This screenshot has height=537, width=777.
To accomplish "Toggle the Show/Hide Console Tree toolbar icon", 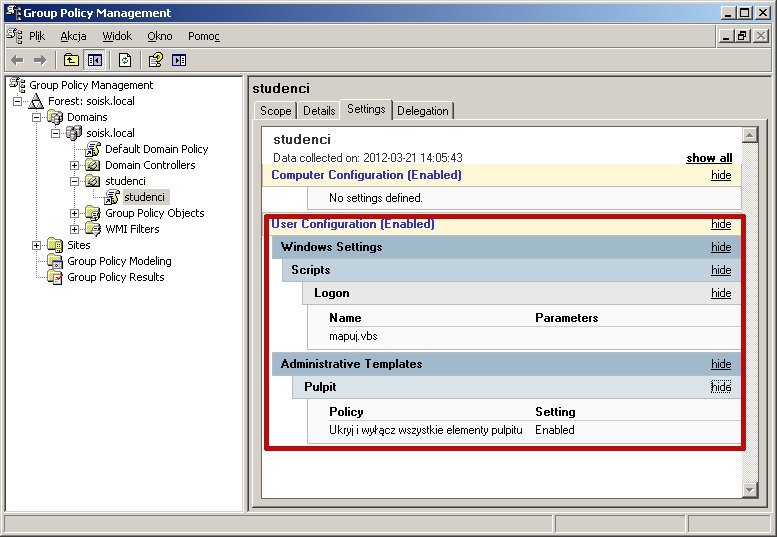I will (x=95, y=60).
